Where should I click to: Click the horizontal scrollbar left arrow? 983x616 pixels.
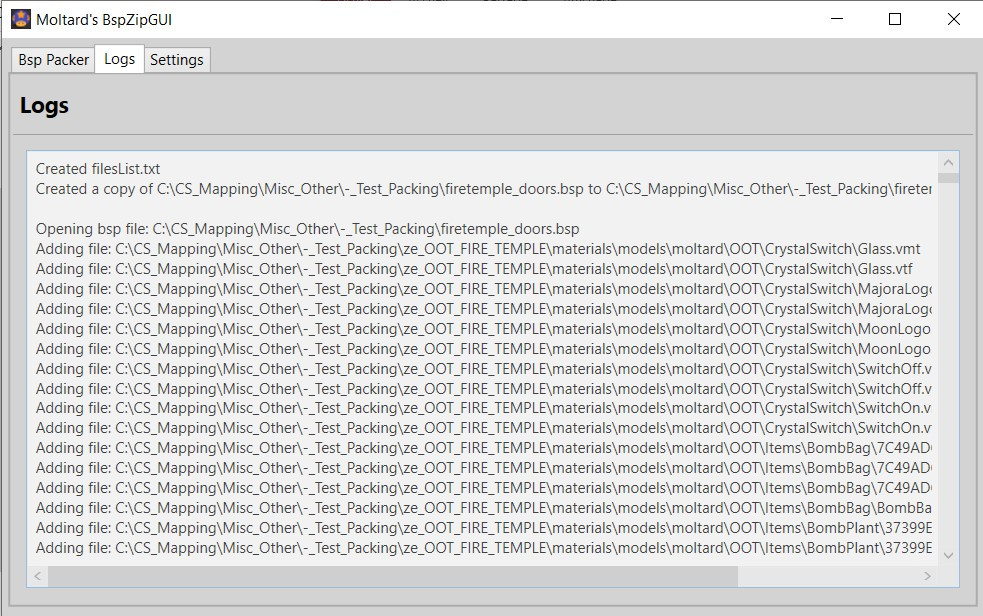point(36,576)
